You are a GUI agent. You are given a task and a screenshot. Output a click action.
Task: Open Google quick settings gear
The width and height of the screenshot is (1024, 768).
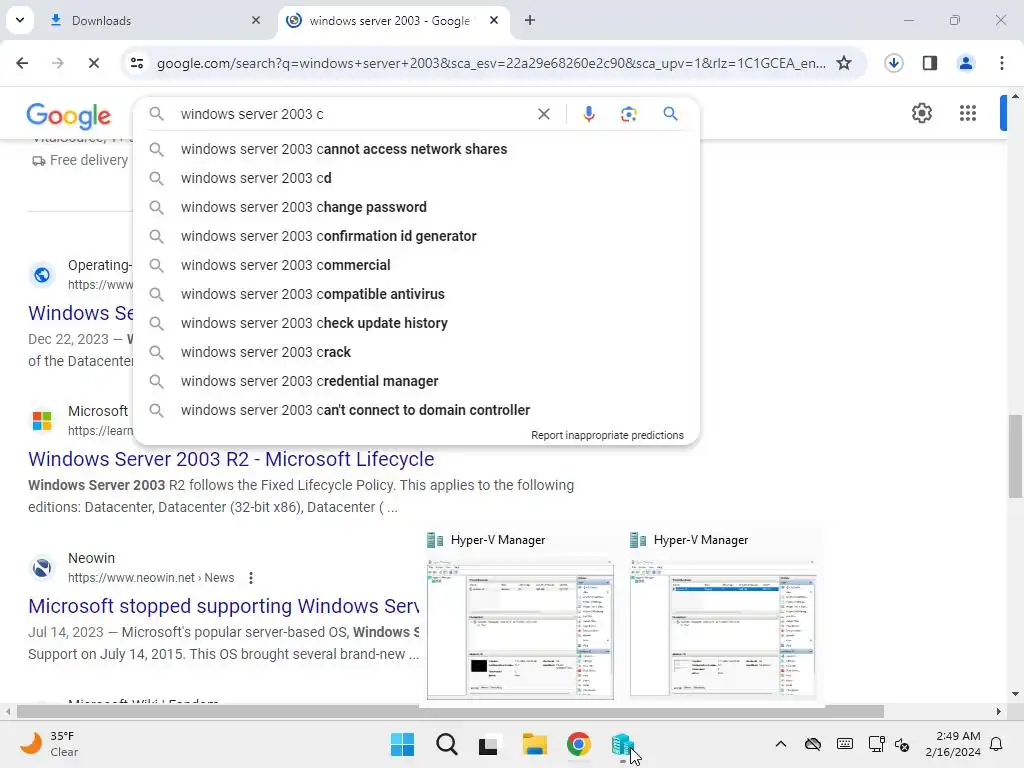click(x=921, y=113)
